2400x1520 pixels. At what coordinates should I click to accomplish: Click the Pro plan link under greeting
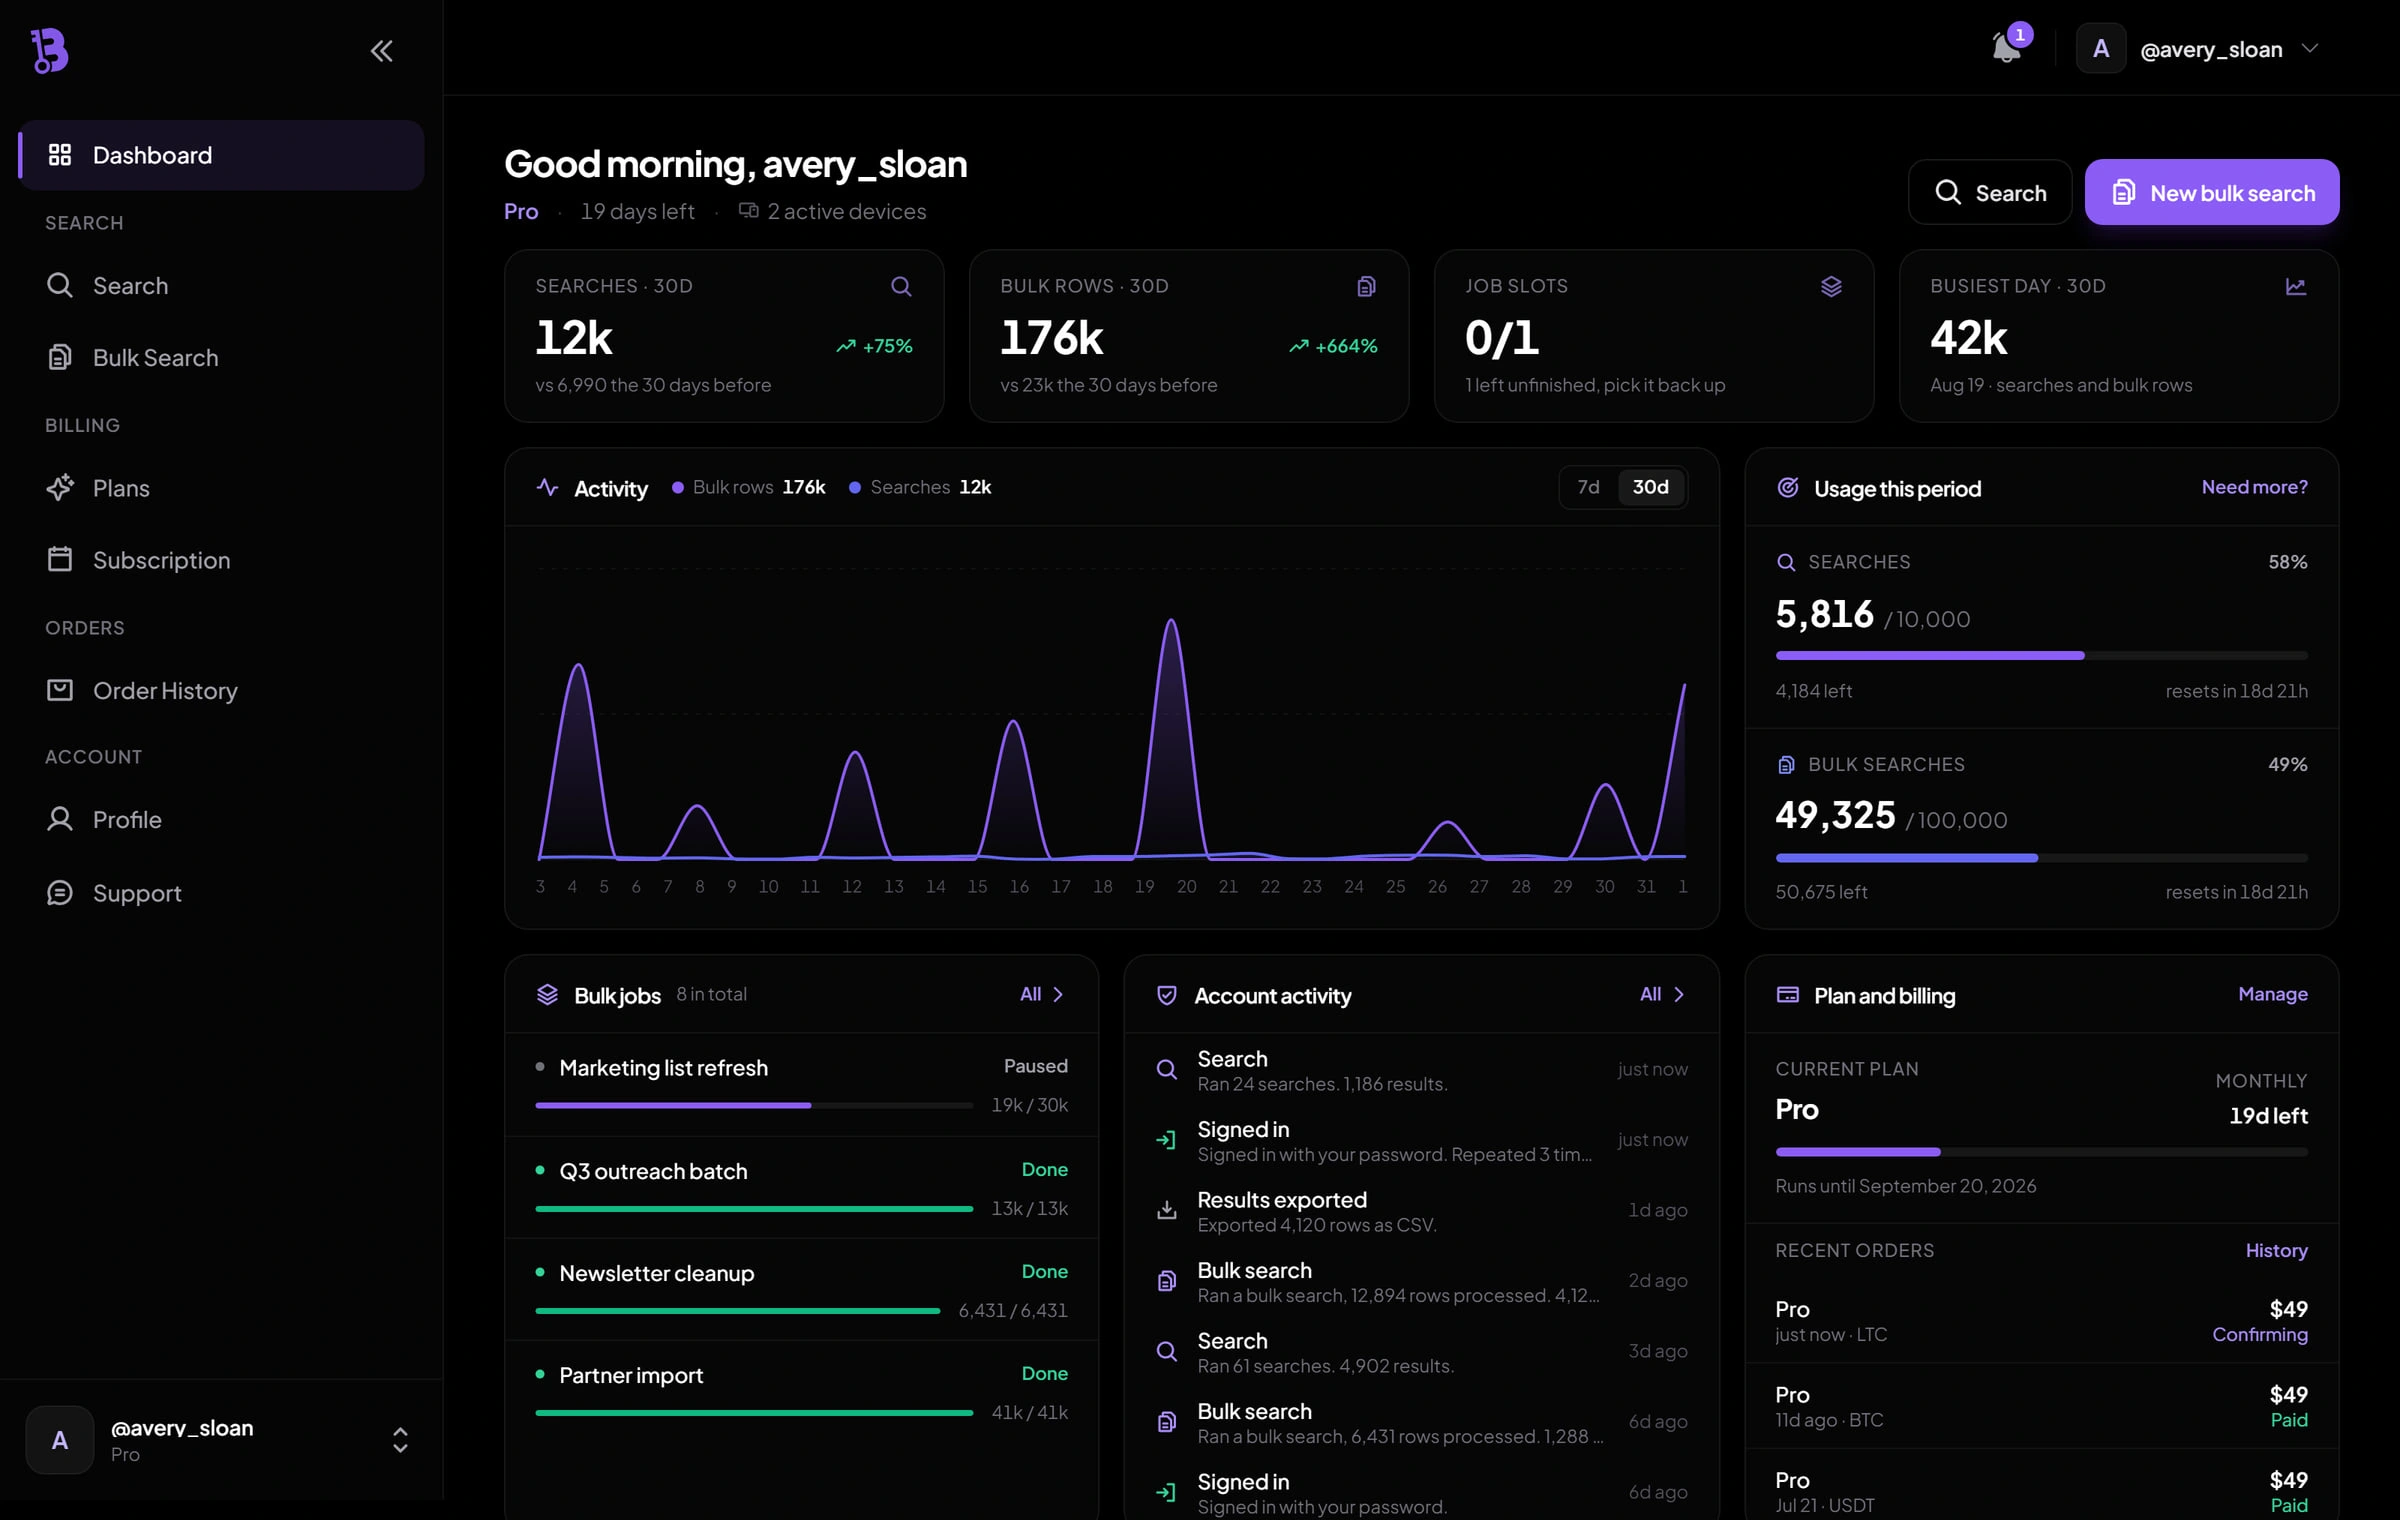[521, 211]
